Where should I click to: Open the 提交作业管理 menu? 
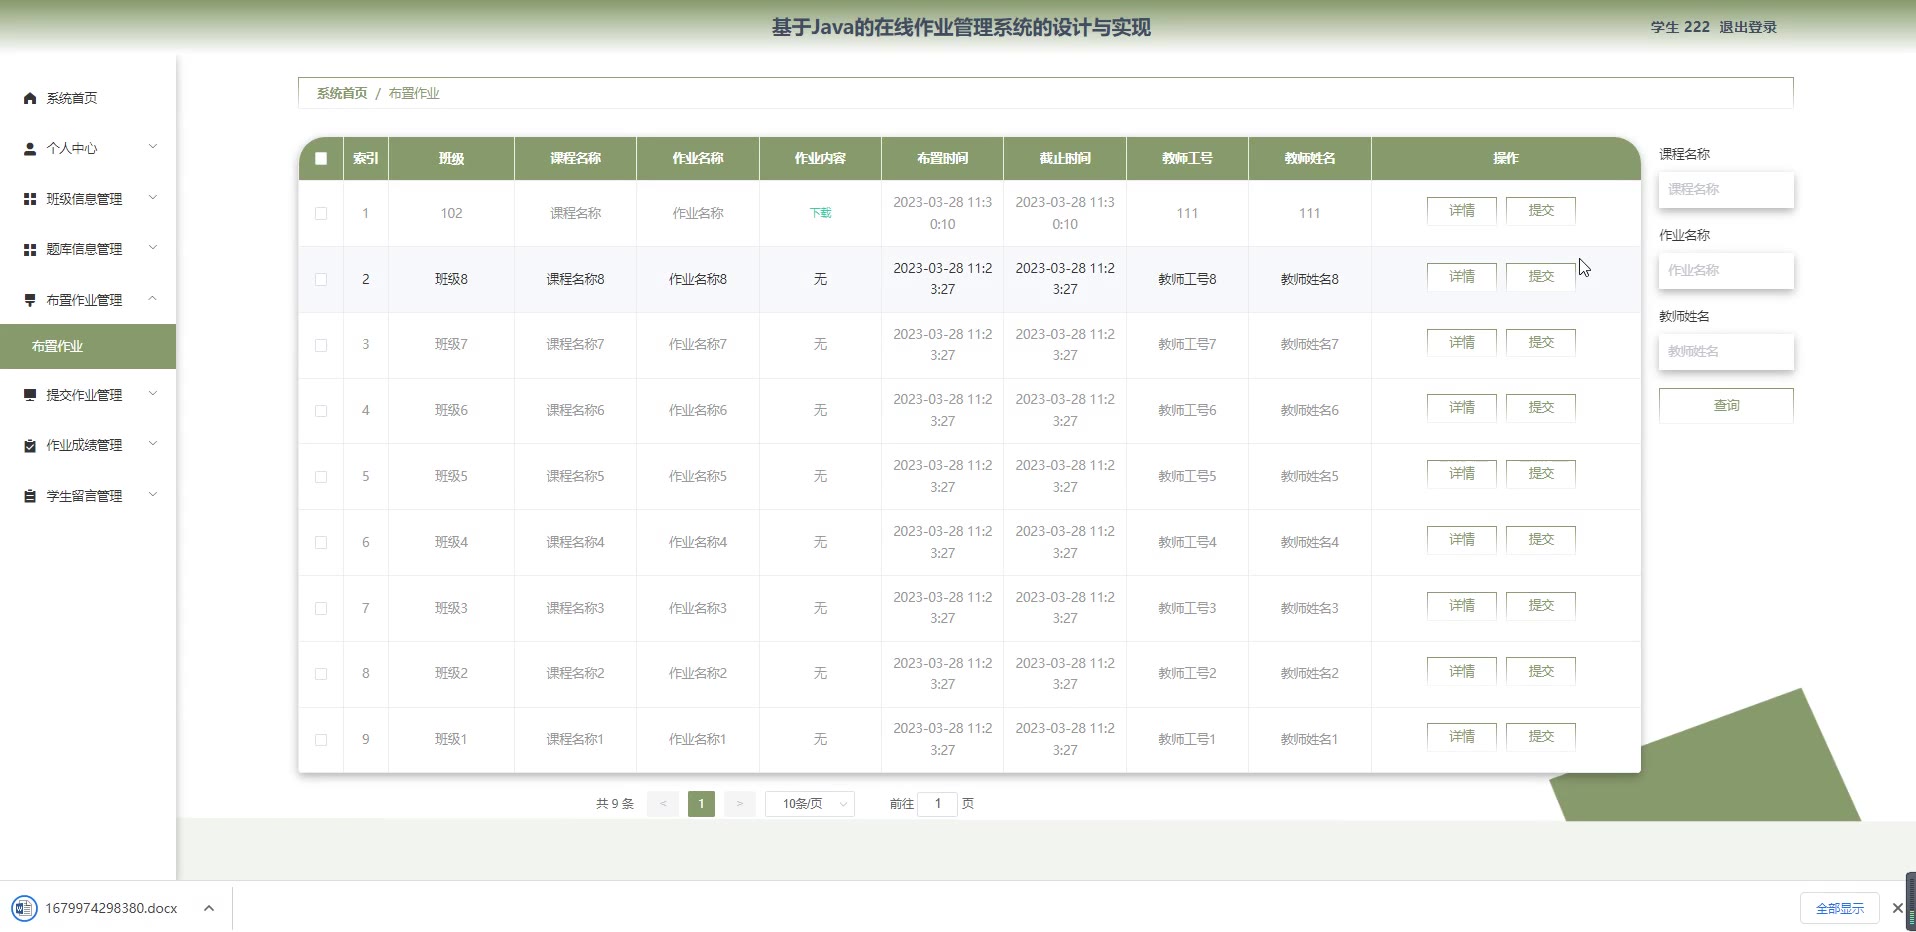[x=88, y=395]
